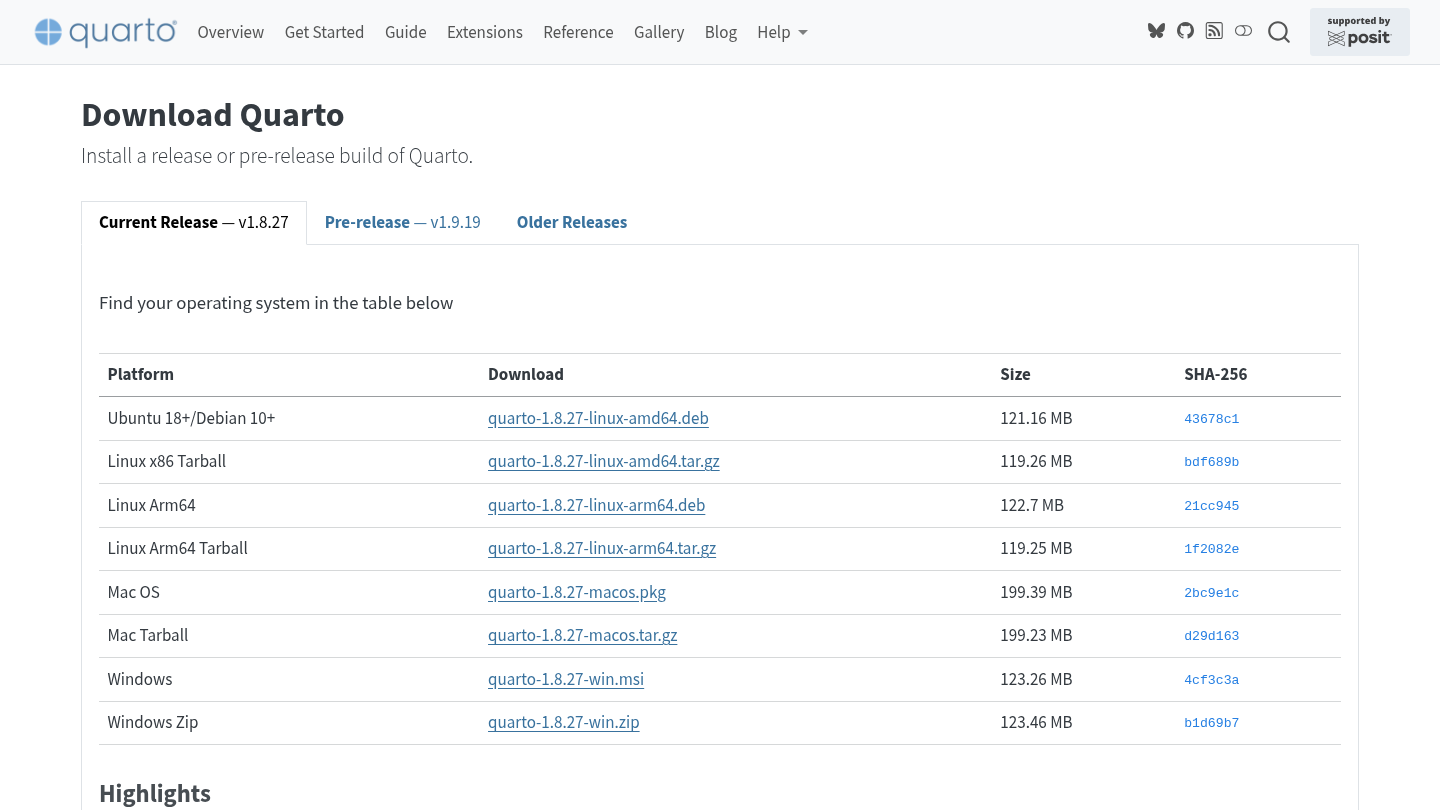Open Pre-release tab dropdown for v1.9.19
This screenshot has width=1440, height=810.
[402, 222]
